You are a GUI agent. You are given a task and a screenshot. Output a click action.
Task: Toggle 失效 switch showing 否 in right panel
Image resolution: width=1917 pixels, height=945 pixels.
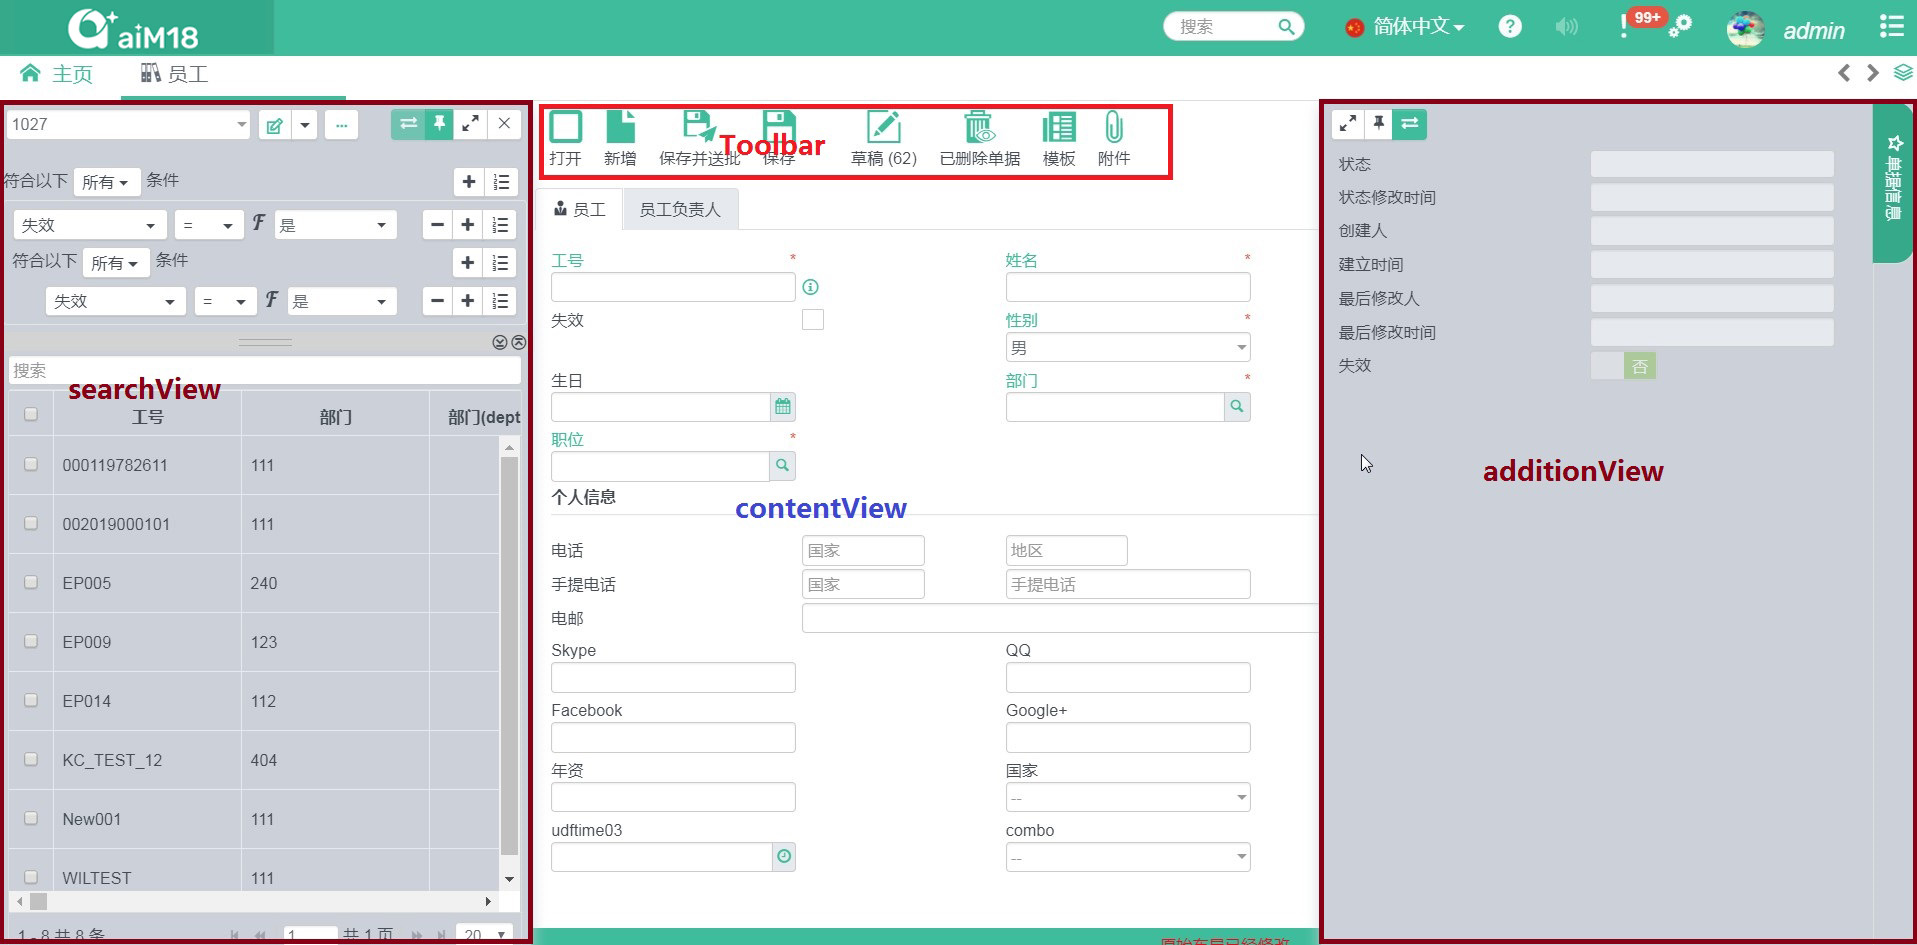(1623, 366)
